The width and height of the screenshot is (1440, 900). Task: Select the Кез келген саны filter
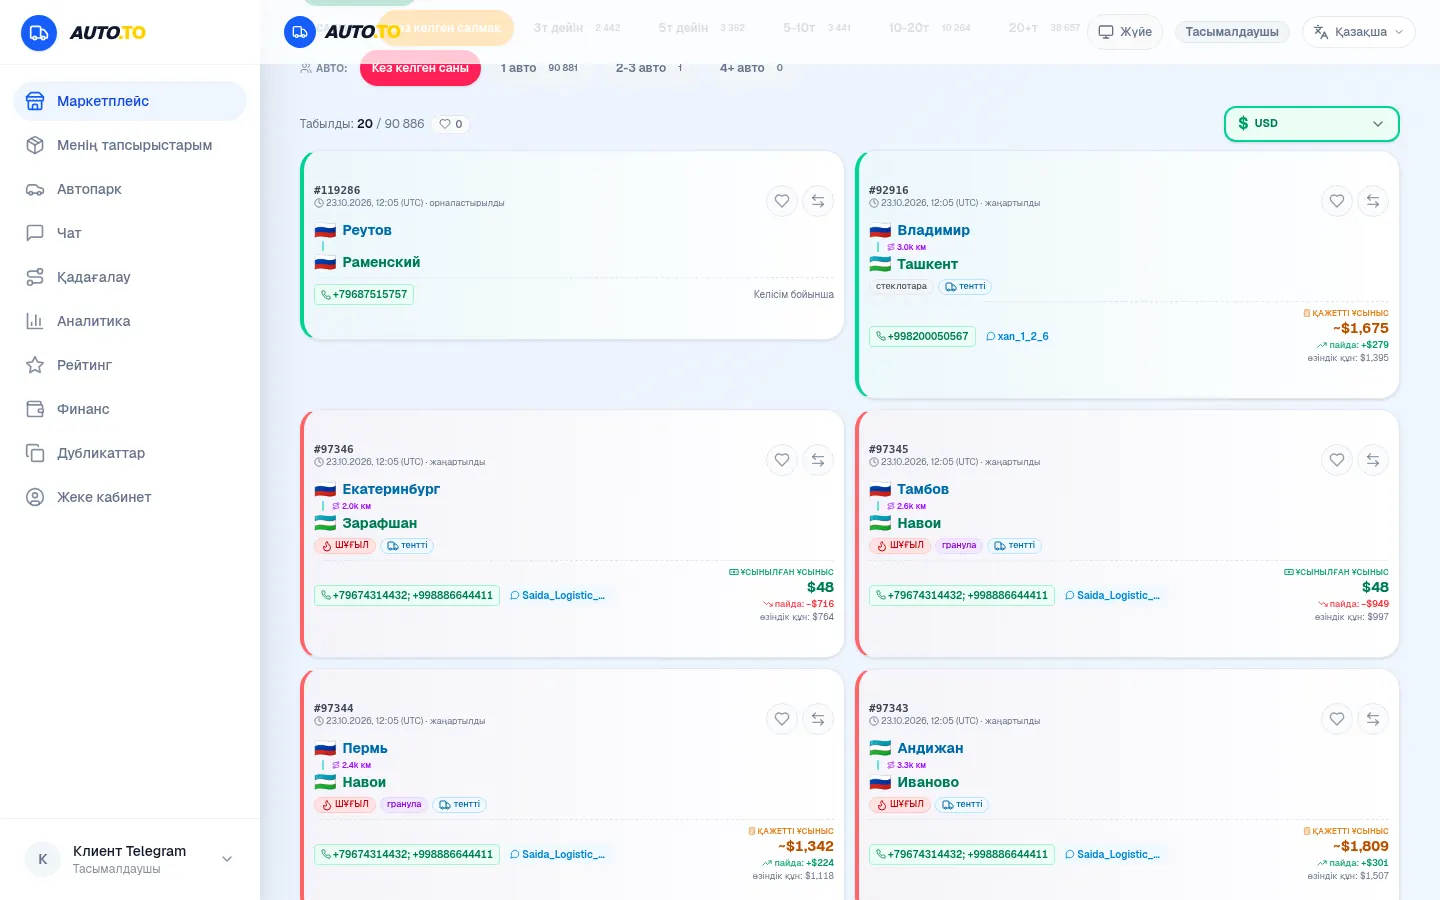tap(420, 68)
